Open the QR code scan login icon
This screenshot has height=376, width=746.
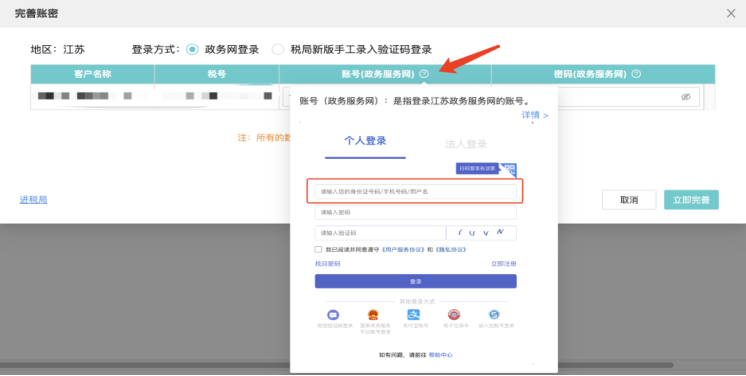(x=509, y=169)
